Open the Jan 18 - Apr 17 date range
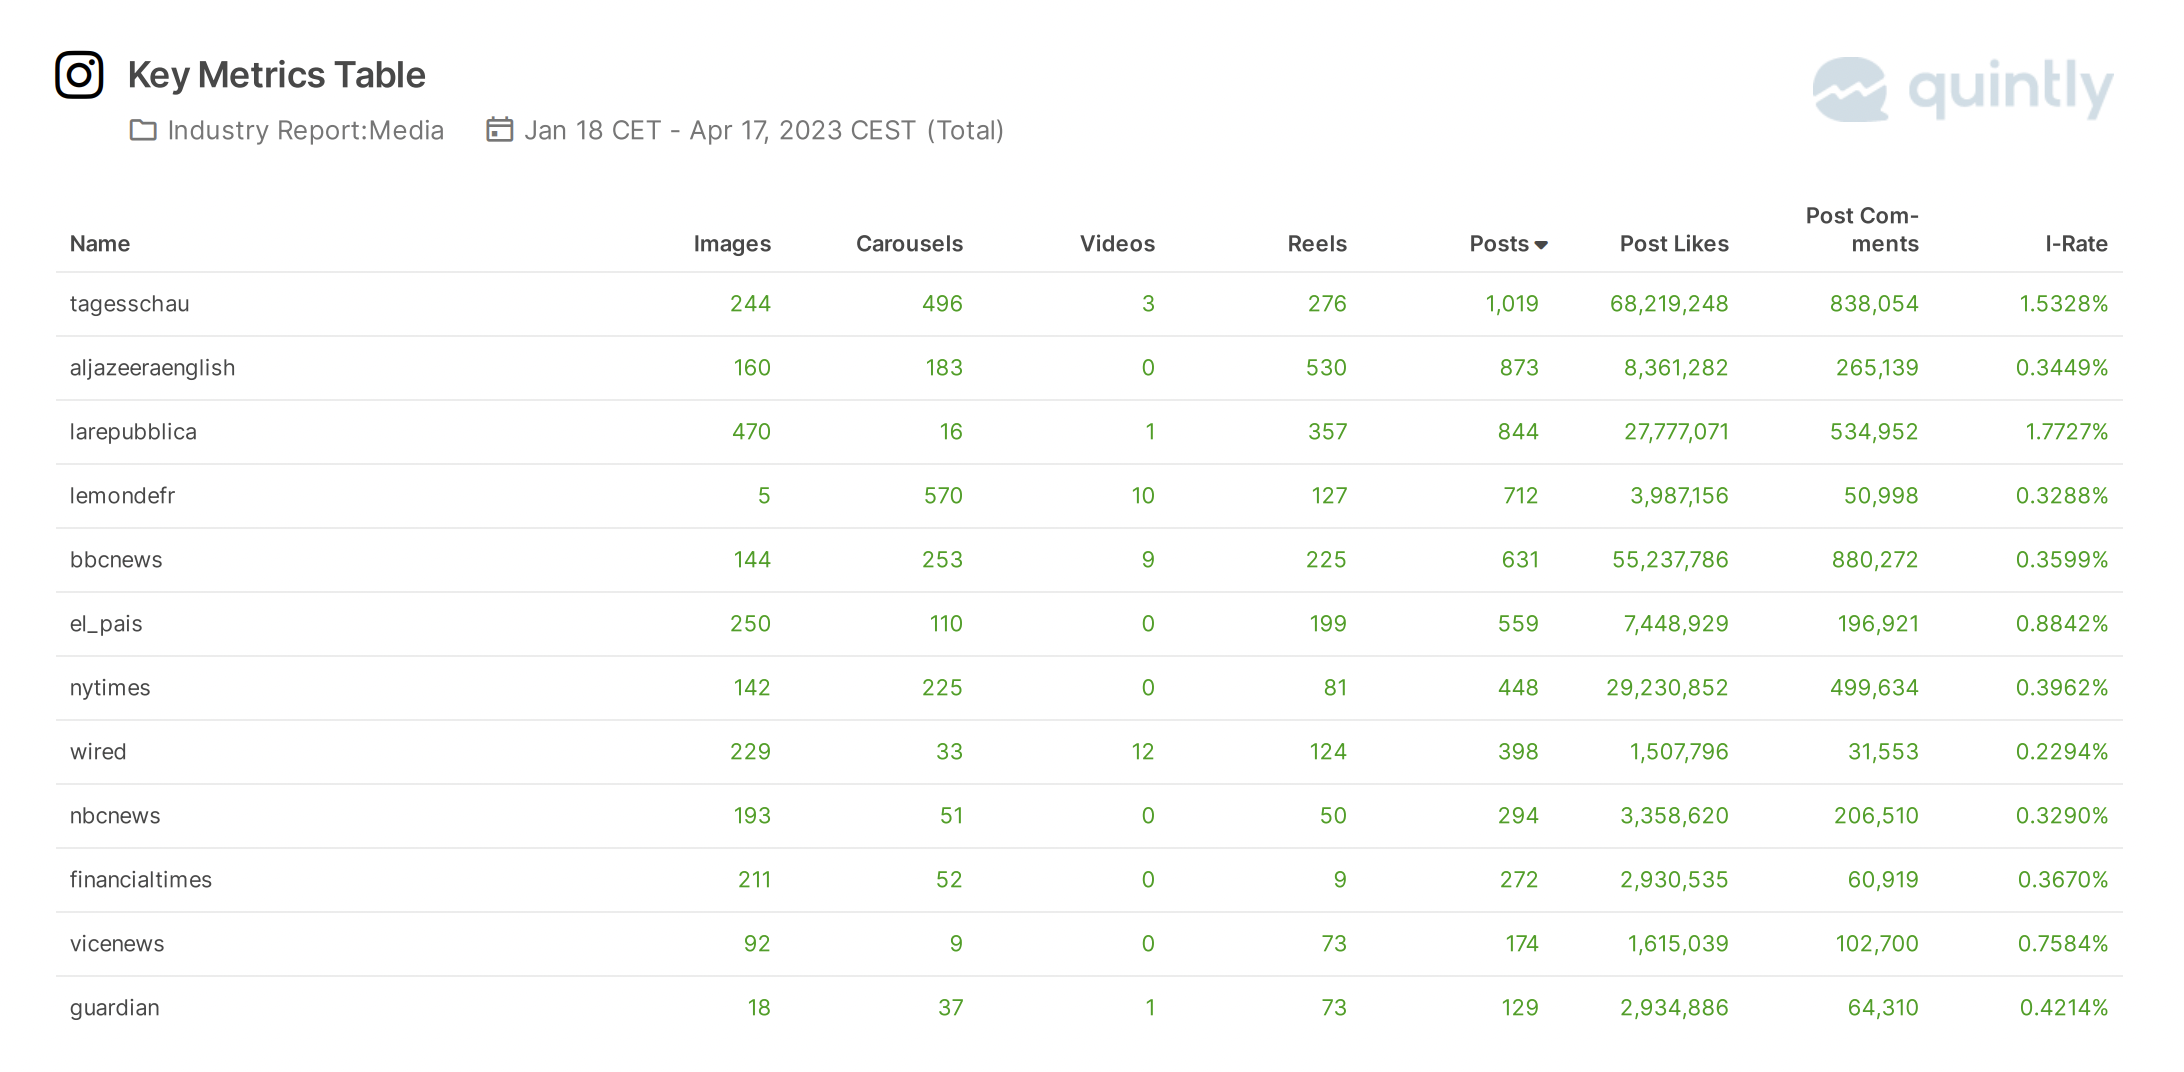The height and width of the screenshot is (1072, 2184). pyautogui.click(x=764, y=131)
